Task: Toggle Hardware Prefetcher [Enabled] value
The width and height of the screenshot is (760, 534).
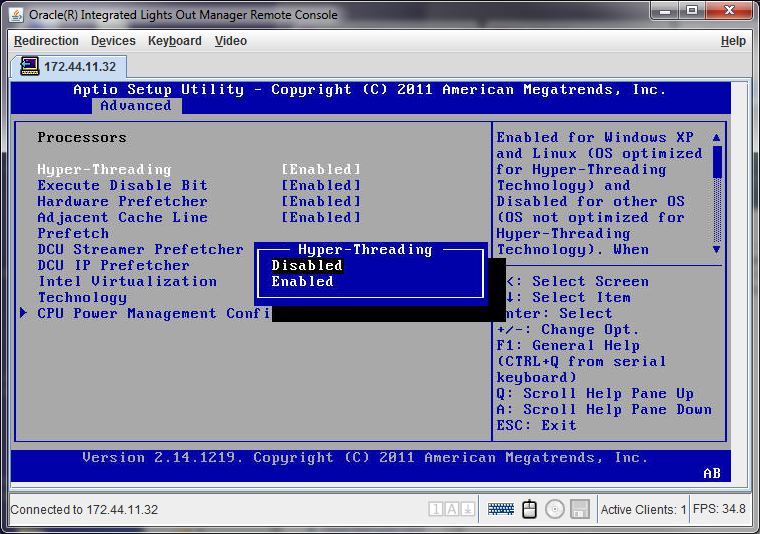Action: [x=321, y=202]
